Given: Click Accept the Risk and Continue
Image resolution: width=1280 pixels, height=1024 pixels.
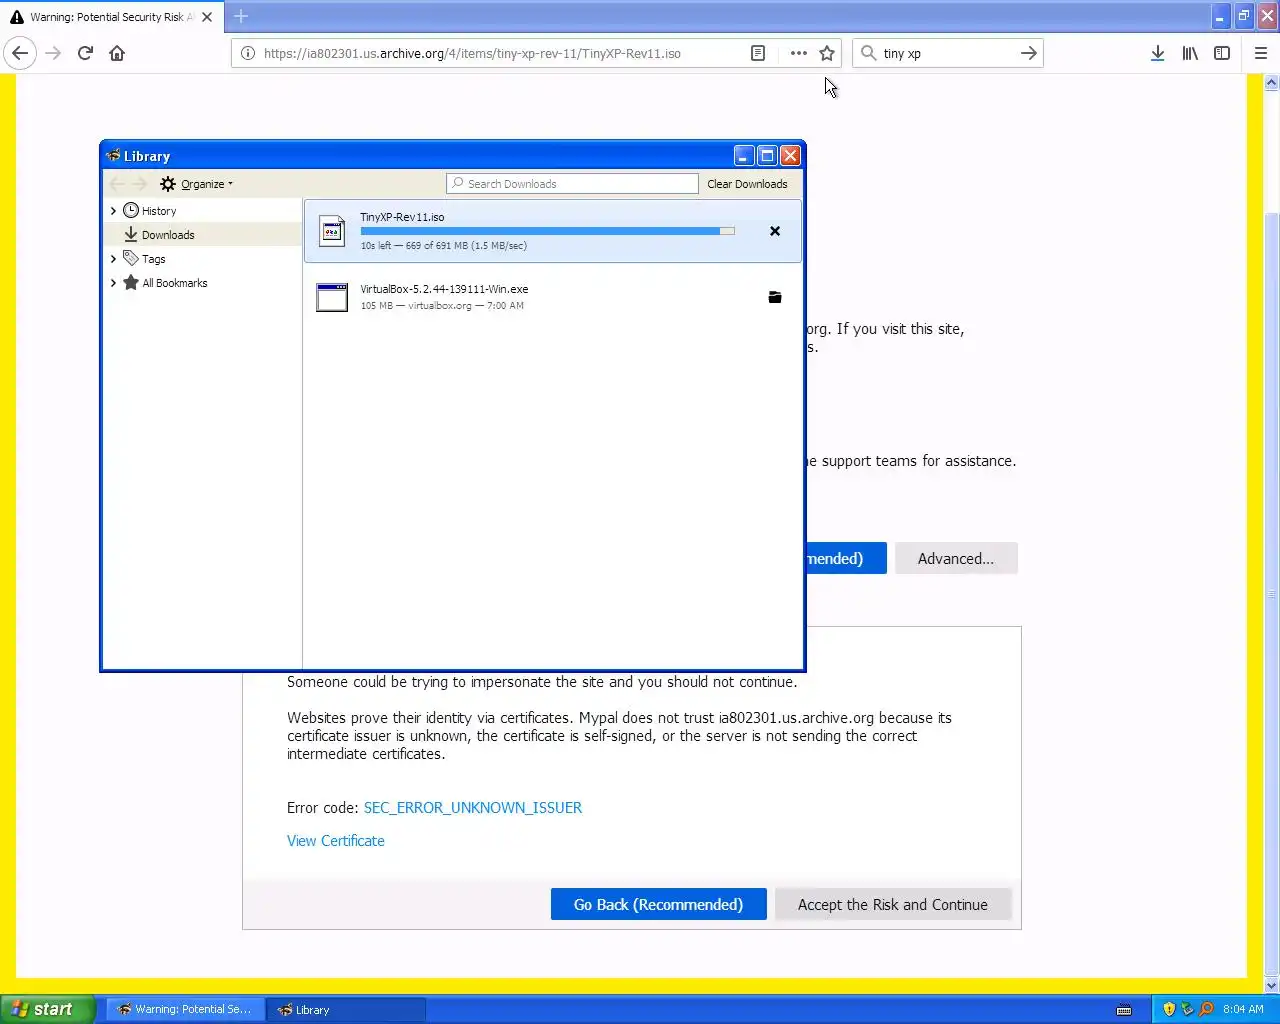Looking at the screenshot, I should (x=893, y=904).
